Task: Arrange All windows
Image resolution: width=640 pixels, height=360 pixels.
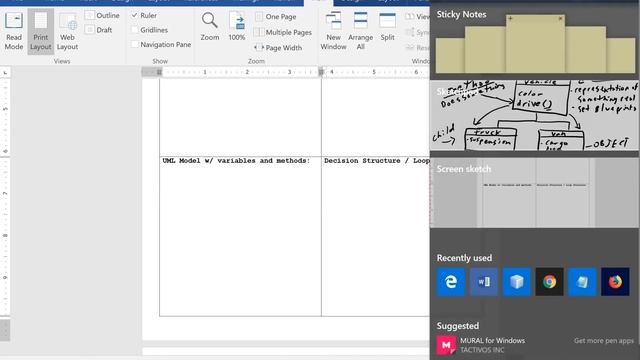Action: pyautogui.click(x=360, y=31)
